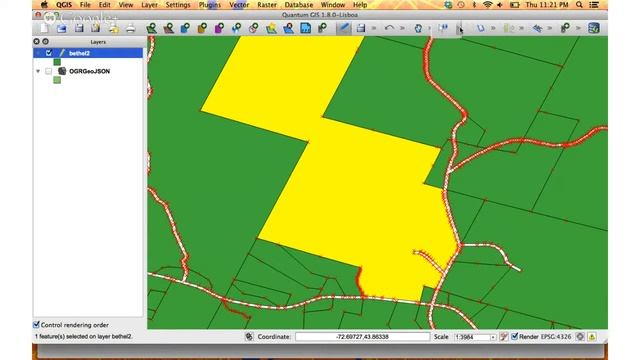Click the Add Delimited Text Layer icon
Screen dimensions: 640x360
click(305, 28)
